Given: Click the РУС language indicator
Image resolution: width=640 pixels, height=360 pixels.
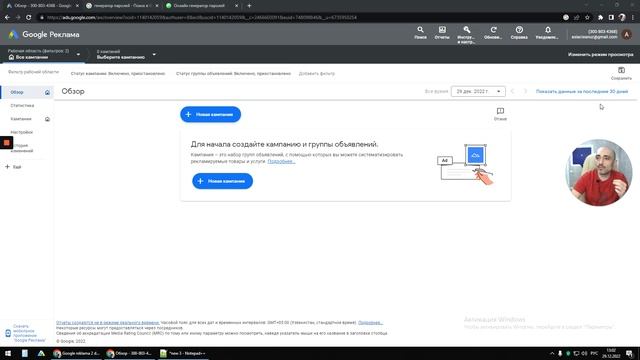Looking at the screenshot, I should pyautogui.click(x=594, y=353).
